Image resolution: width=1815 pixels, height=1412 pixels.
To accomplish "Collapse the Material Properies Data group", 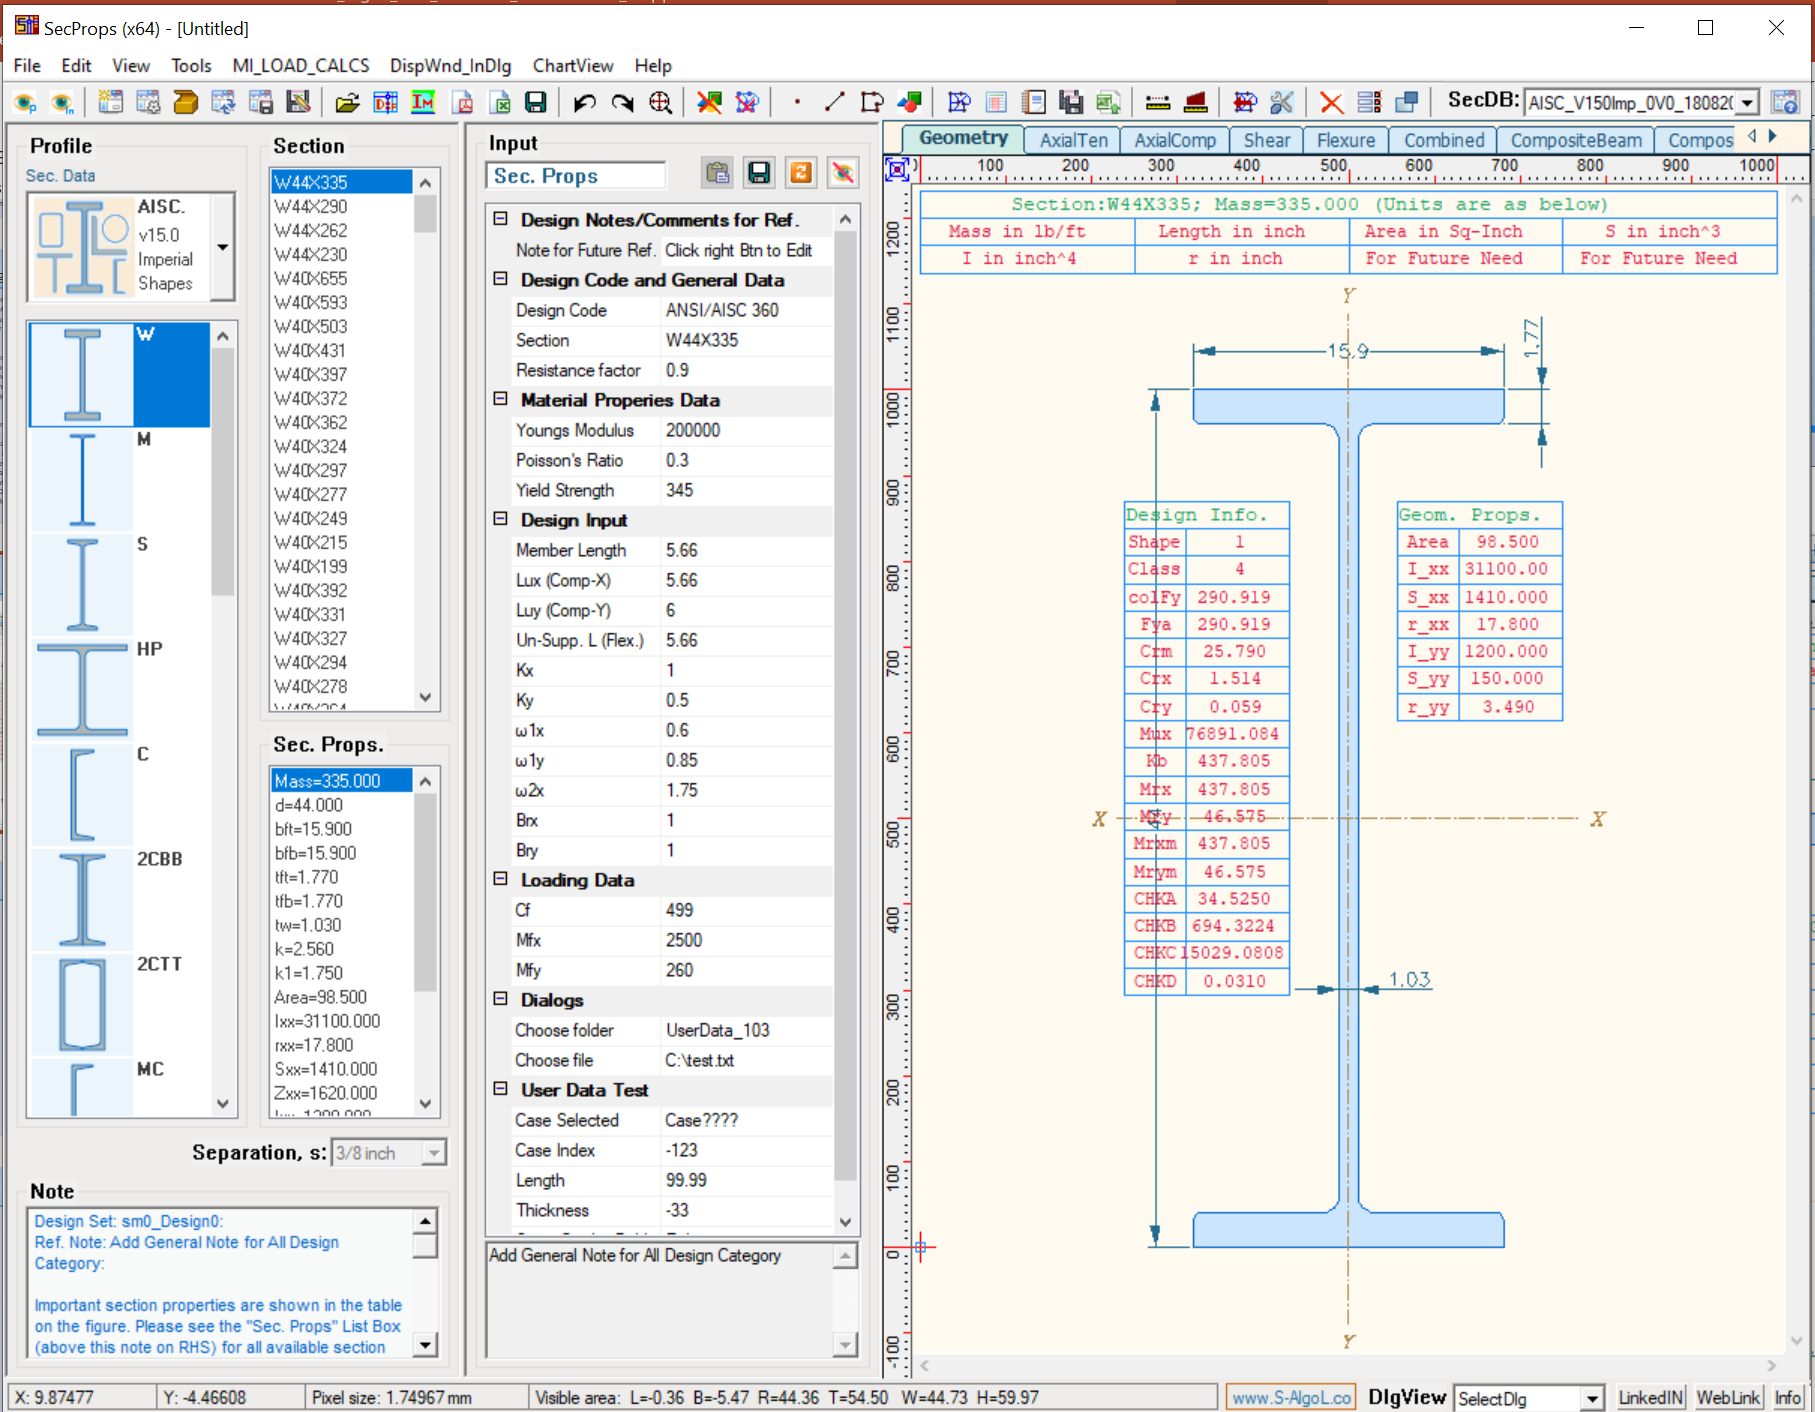I will [500, 399].
